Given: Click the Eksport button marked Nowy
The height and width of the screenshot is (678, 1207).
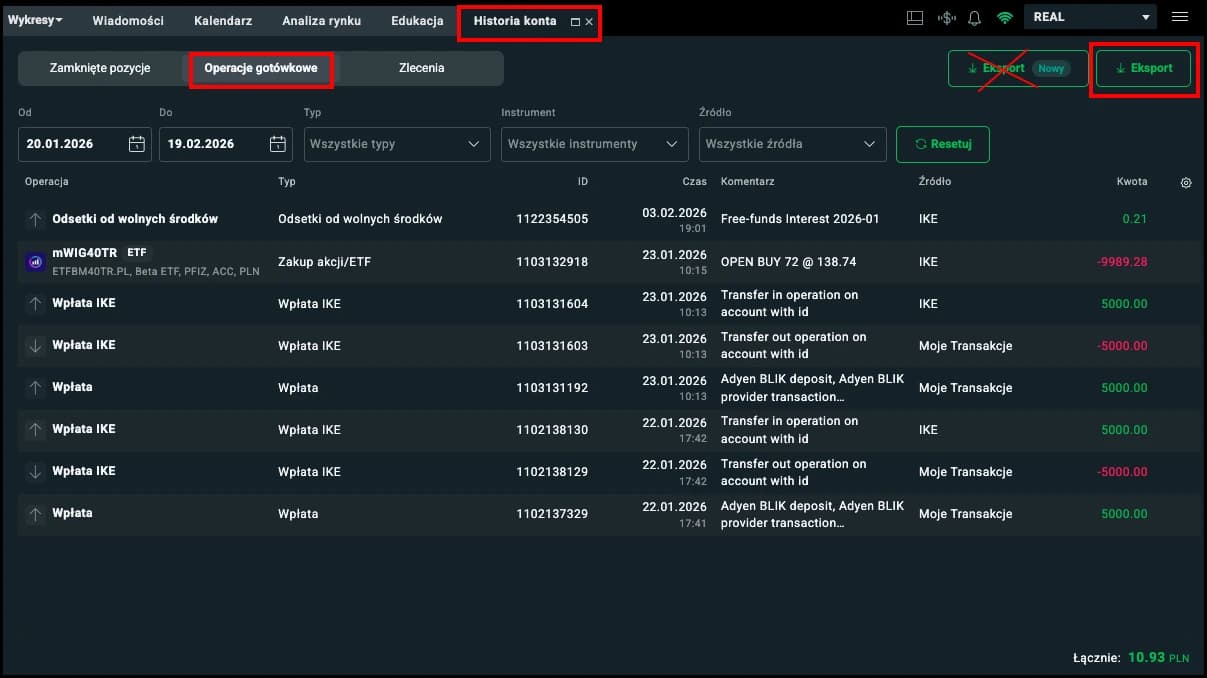Looking at the screenshot, I should (1017, 69).
